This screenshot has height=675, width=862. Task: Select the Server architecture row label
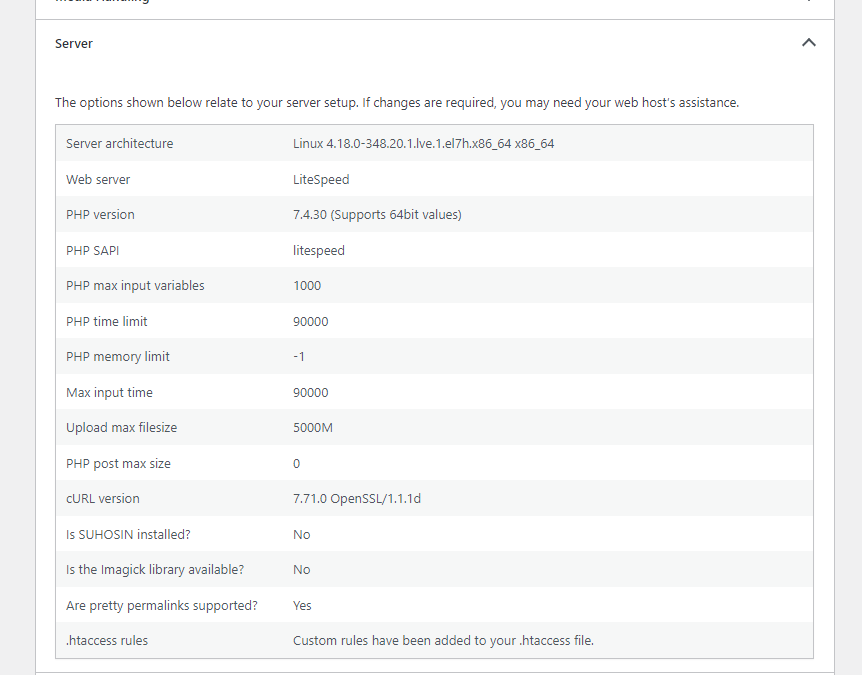point(119,143)
